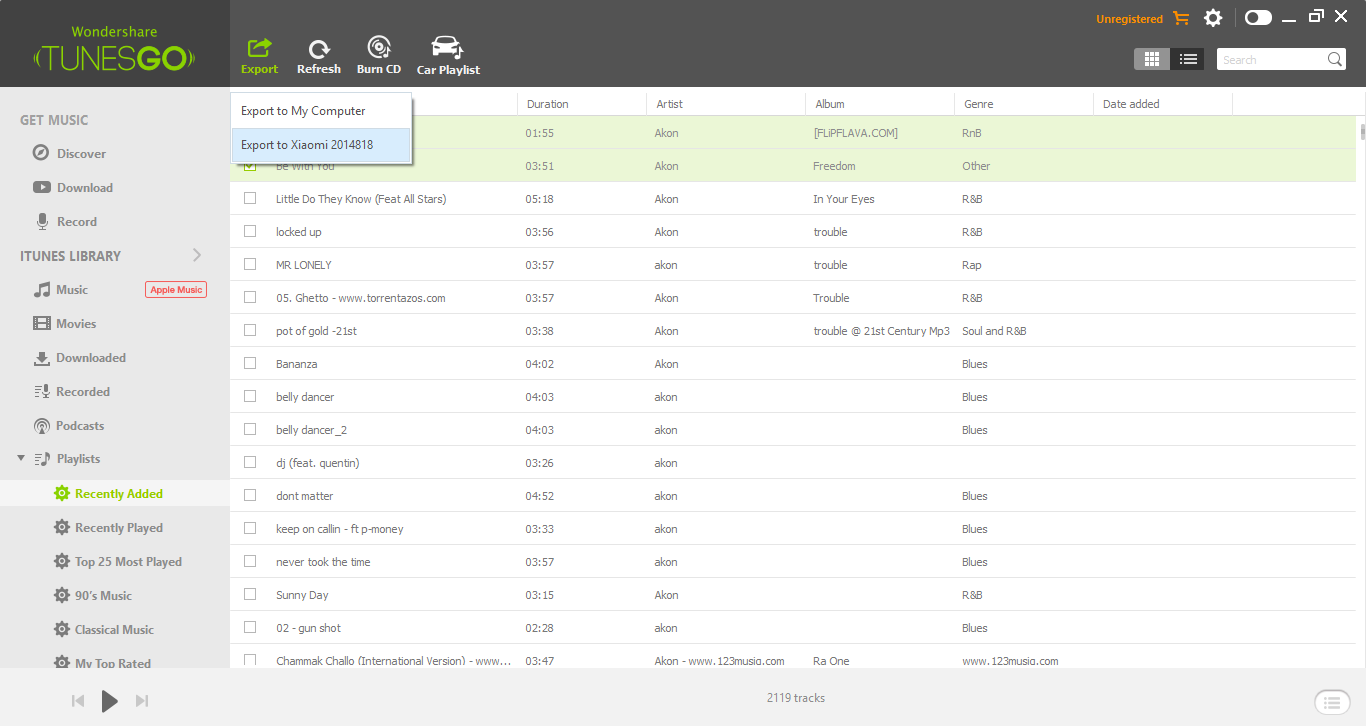Click the track list vertical scrollbar
1366x726 pixels.
click(1361, 133)
